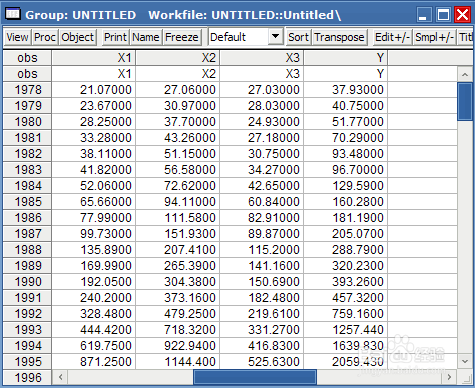
Task: Click the Print button
Action: click(x=115, y=37)
